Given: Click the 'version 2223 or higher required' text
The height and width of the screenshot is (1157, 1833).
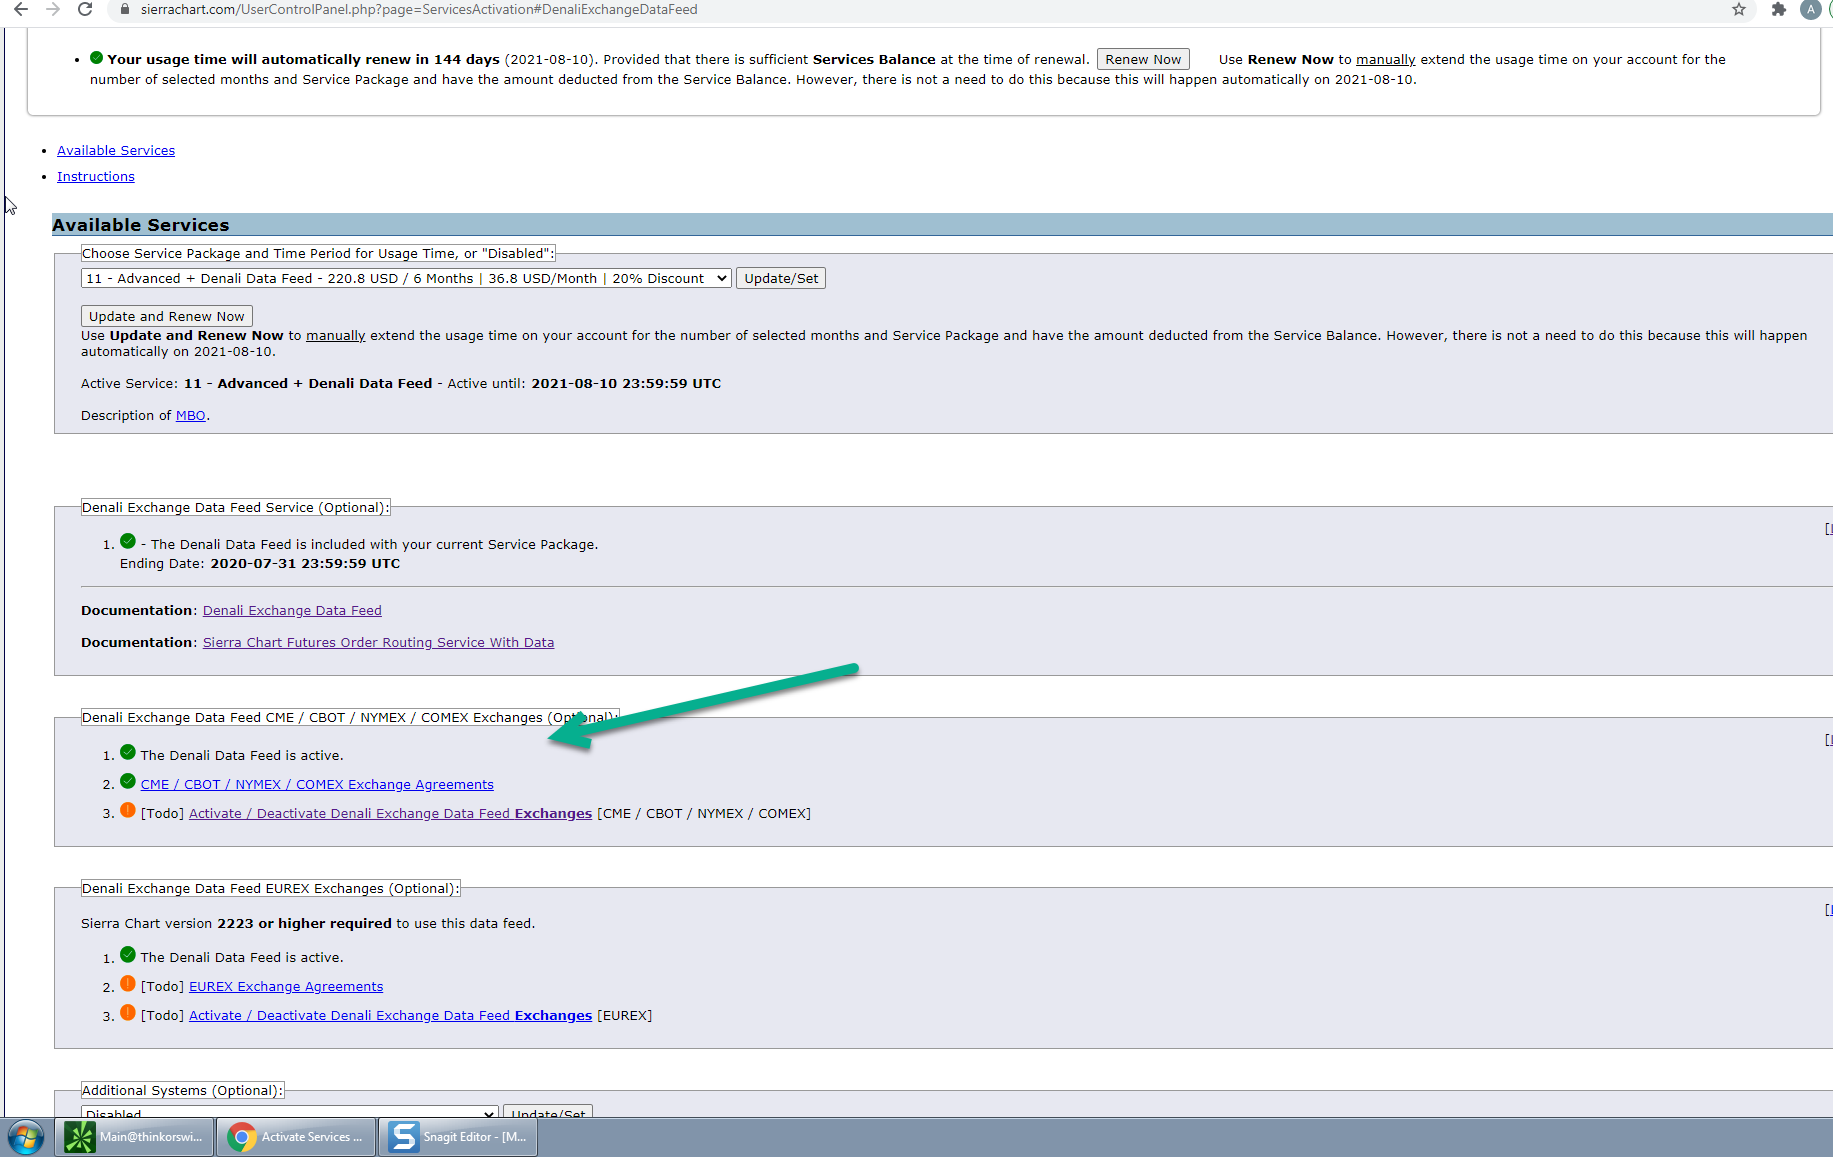Looking at the screenshot, I should tap(304, 923).
